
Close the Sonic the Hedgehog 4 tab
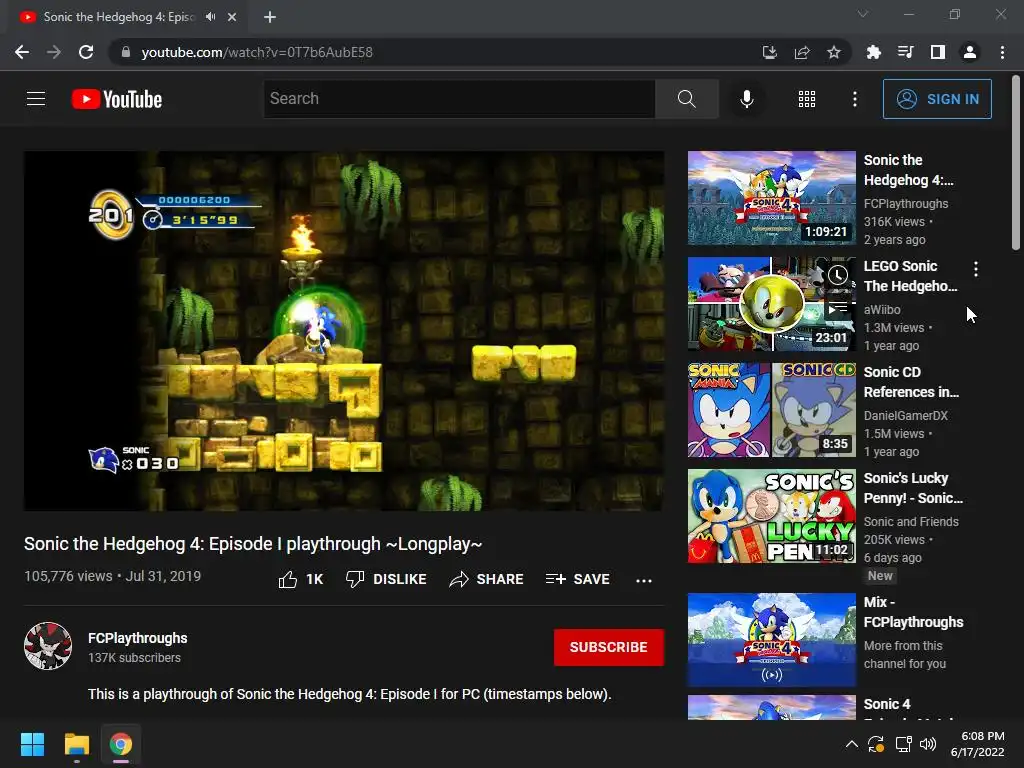tap(232, 17)
